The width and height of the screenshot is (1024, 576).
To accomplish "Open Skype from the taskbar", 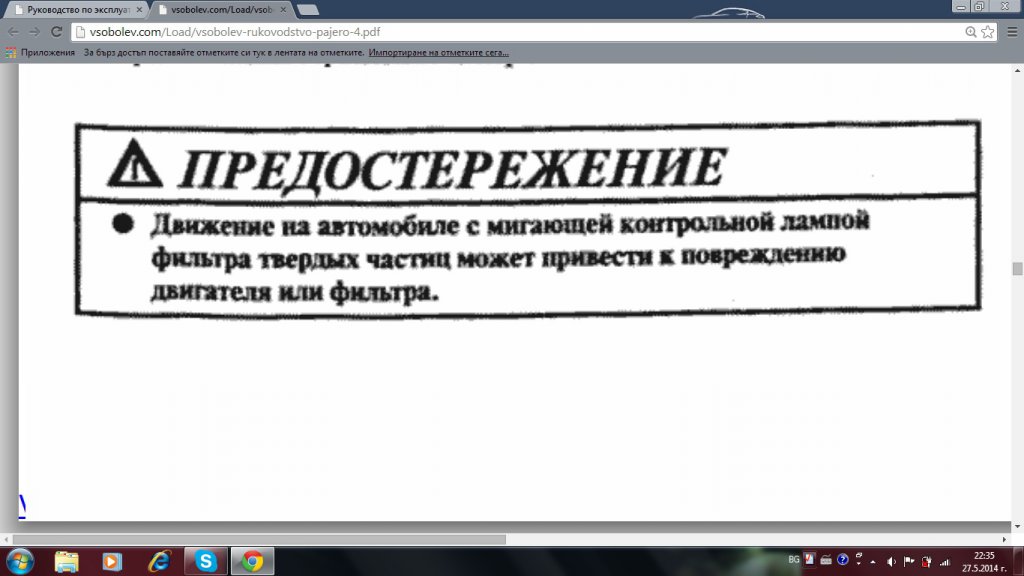I will pos(206,562).
